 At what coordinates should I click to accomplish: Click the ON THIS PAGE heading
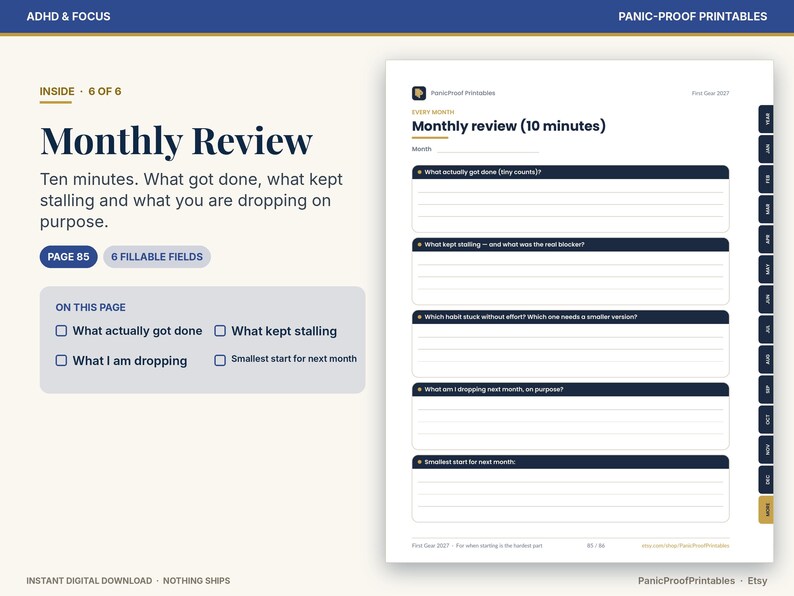pyautogui.click(x=91, y=307)
